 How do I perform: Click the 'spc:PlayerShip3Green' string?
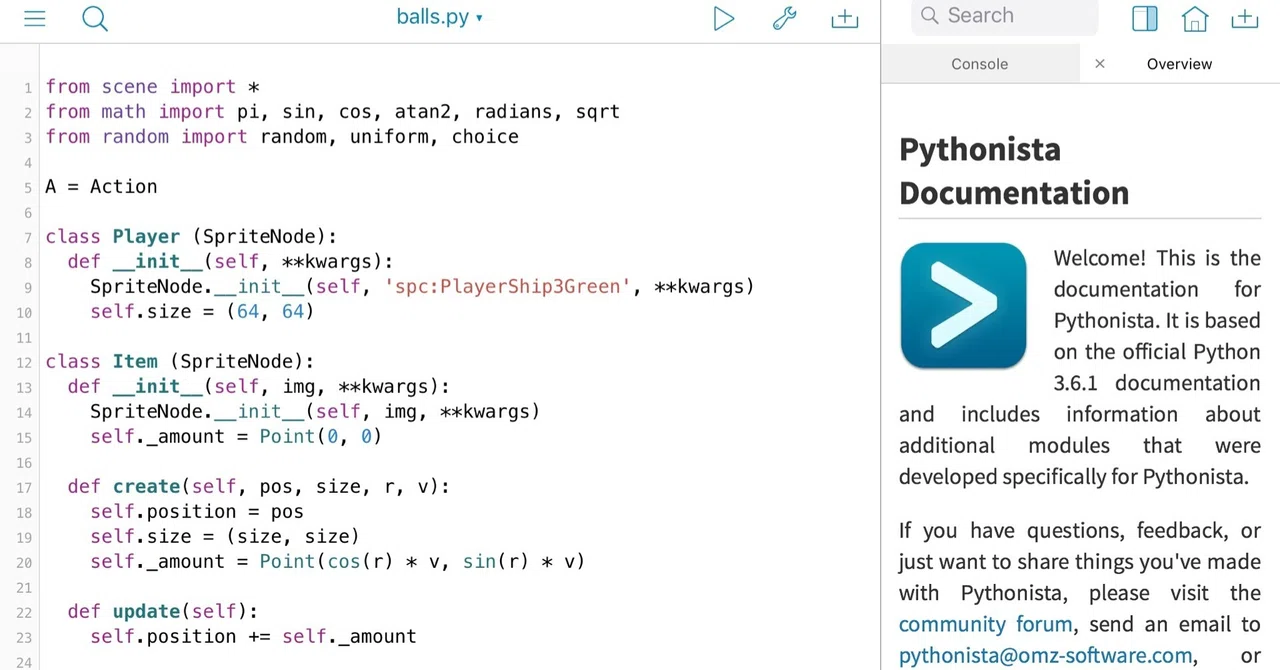tap(508, 287)
